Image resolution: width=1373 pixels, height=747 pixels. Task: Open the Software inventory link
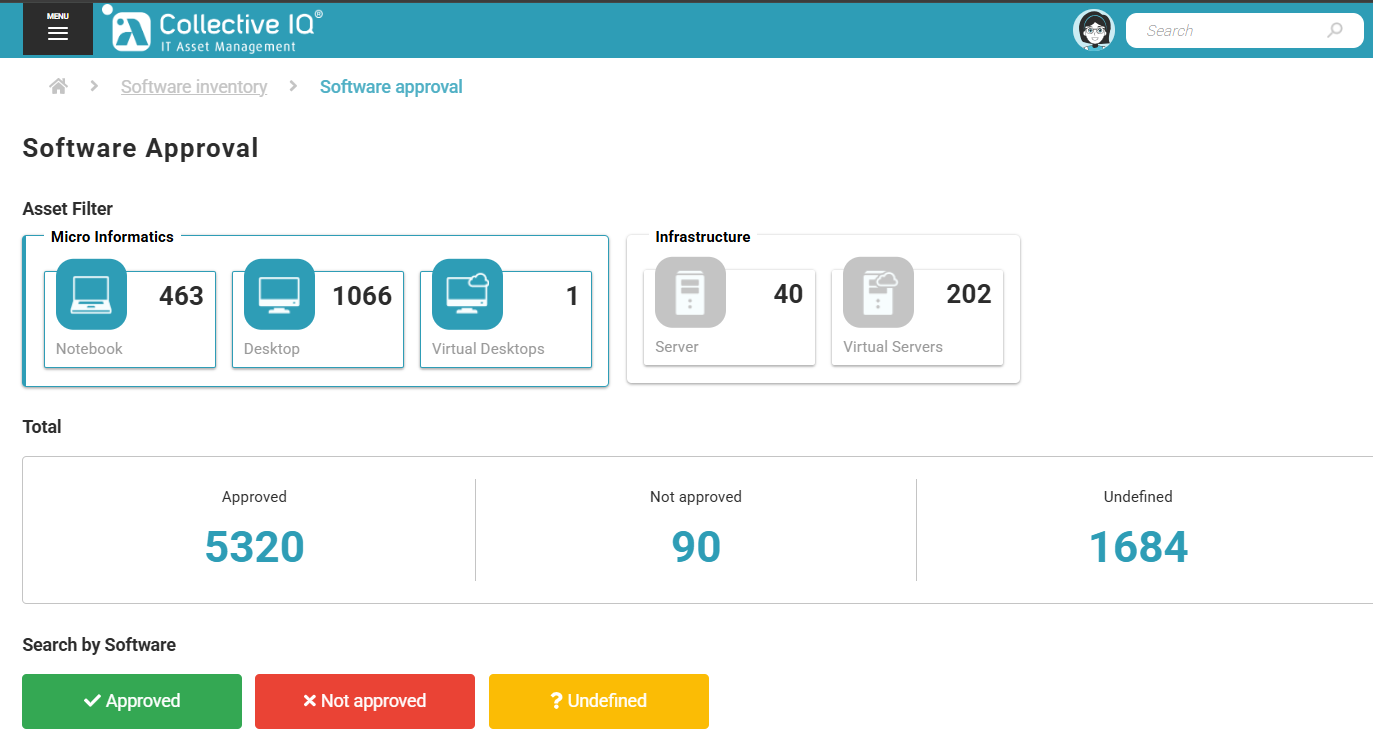pyautogui.click(x=193, y=86)
